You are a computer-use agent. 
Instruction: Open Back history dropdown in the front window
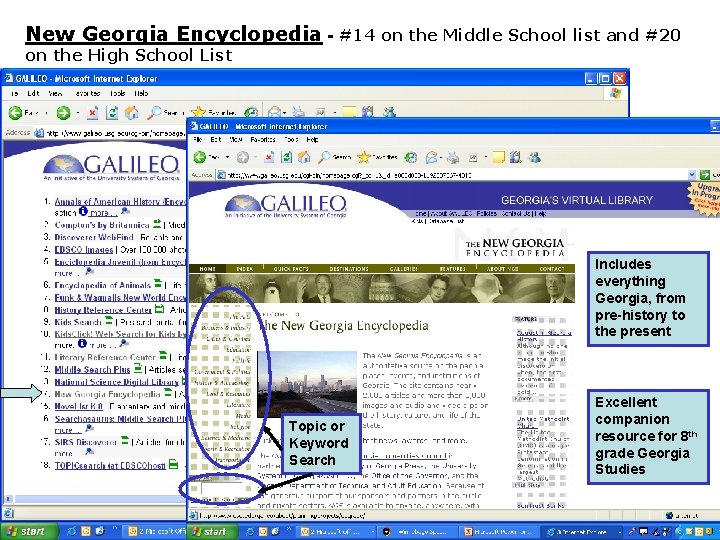coord(227,158)
